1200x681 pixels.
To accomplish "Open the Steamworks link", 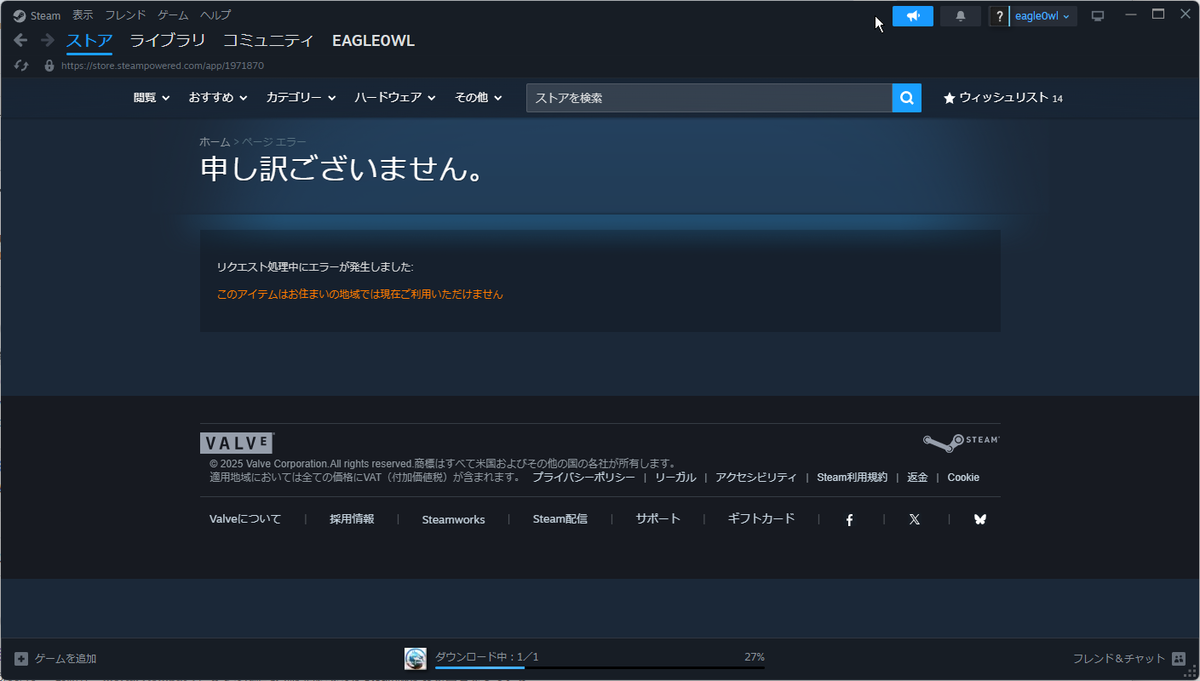I will pos(453,520).
